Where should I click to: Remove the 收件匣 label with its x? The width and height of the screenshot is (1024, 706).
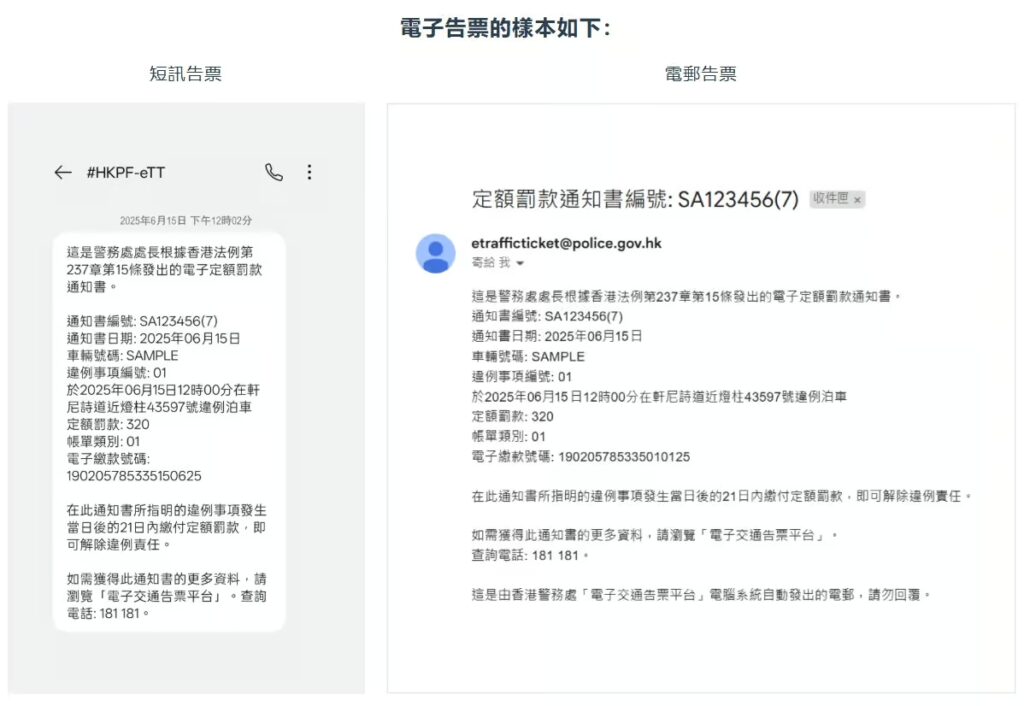857,200
